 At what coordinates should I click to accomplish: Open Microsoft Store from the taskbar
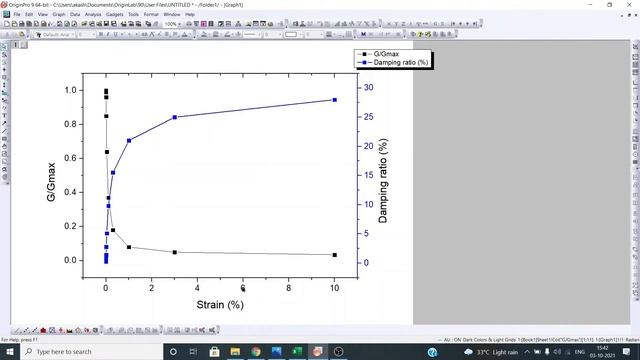tap(214, 351)
